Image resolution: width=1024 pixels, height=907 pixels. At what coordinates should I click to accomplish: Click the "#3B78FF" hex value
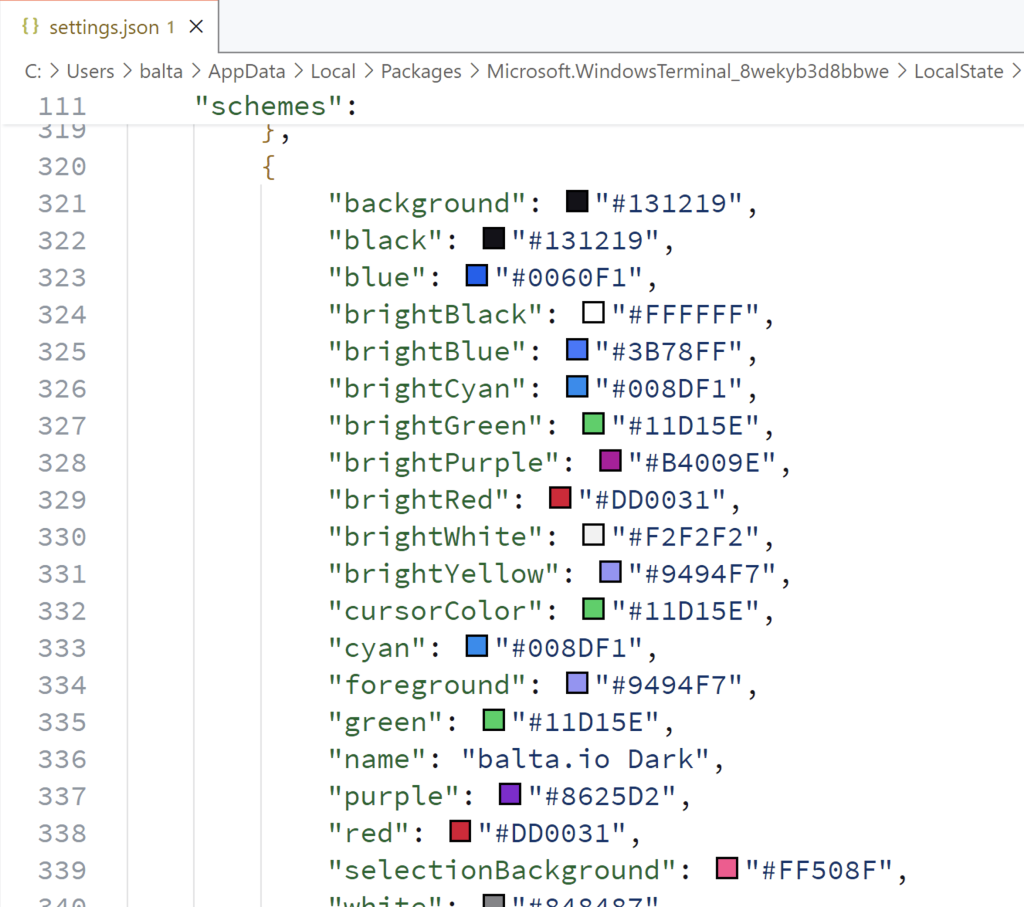tap(669, 352)
